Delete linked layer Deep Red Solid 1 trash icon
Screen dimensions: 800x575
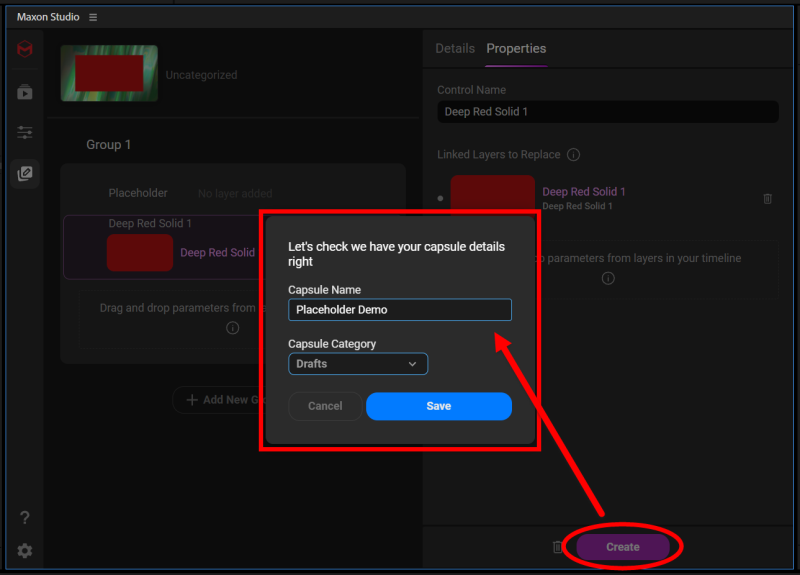tap(767, 198)
